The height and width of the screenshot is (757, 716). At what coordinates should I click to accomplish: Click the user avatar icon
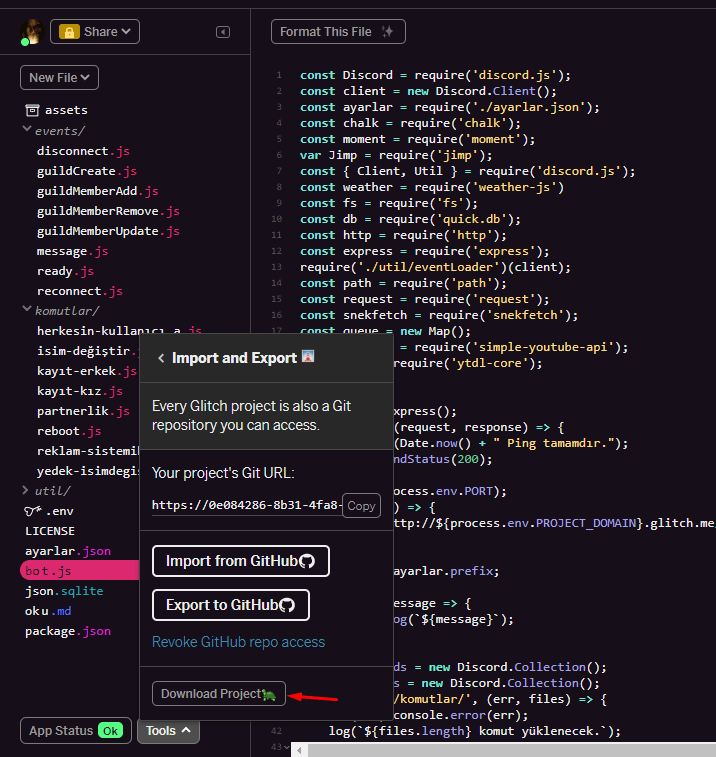pos(32,32)
